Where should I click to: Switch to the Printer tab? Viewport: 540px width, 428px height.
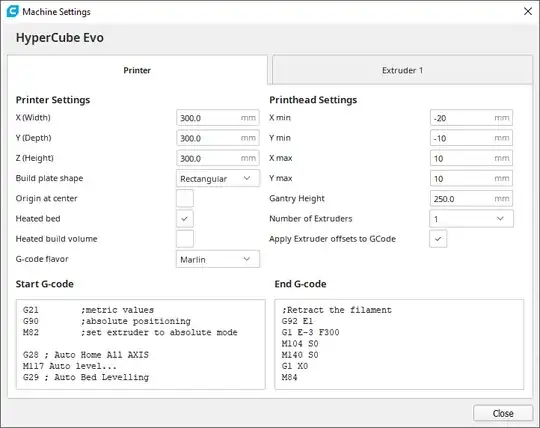[137, 70]
